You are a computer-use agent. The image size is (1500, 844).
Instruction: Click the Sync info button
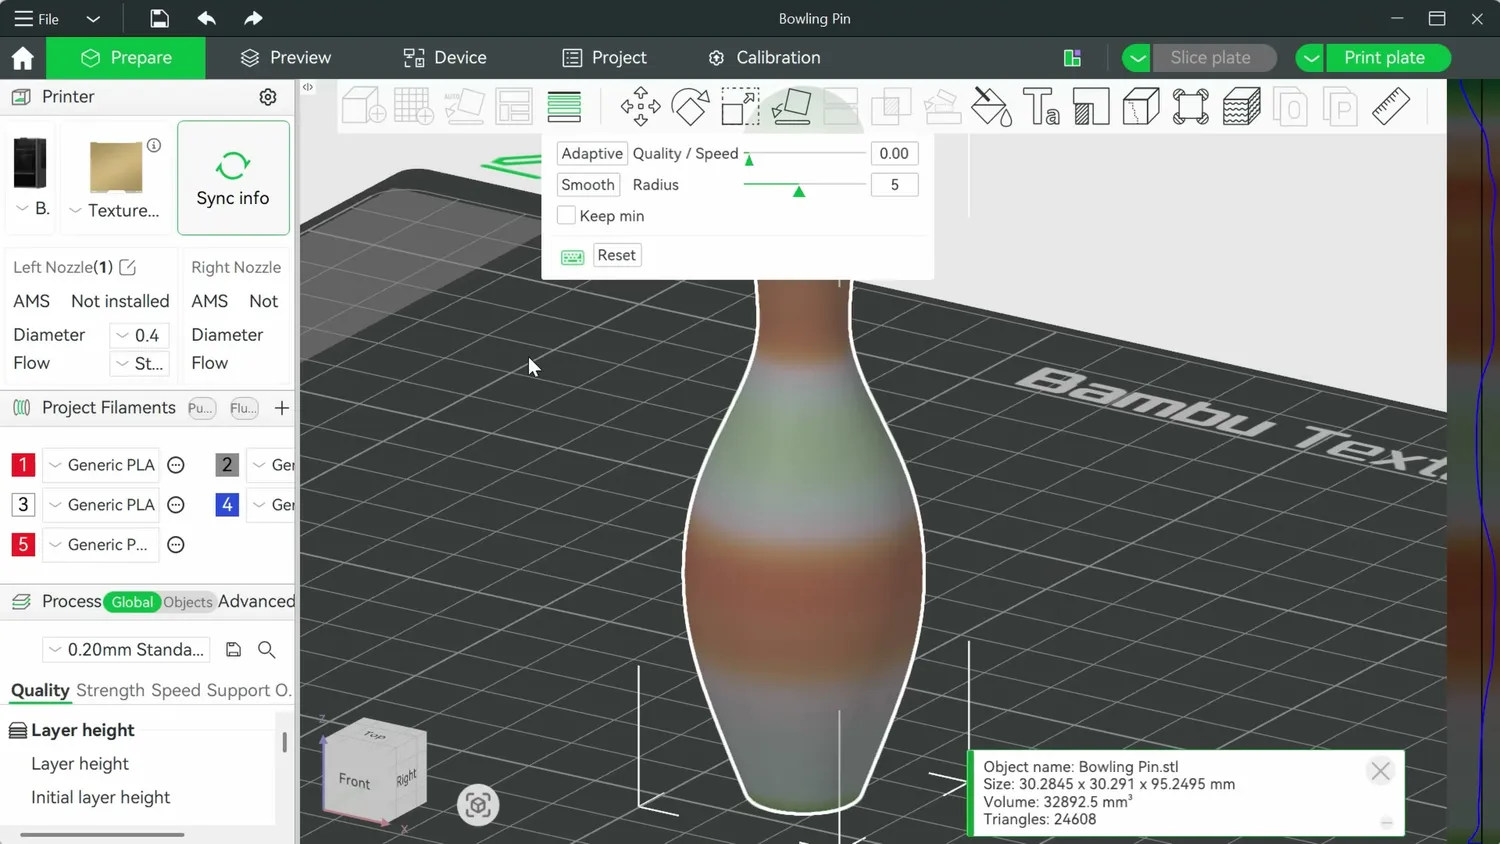233,178
